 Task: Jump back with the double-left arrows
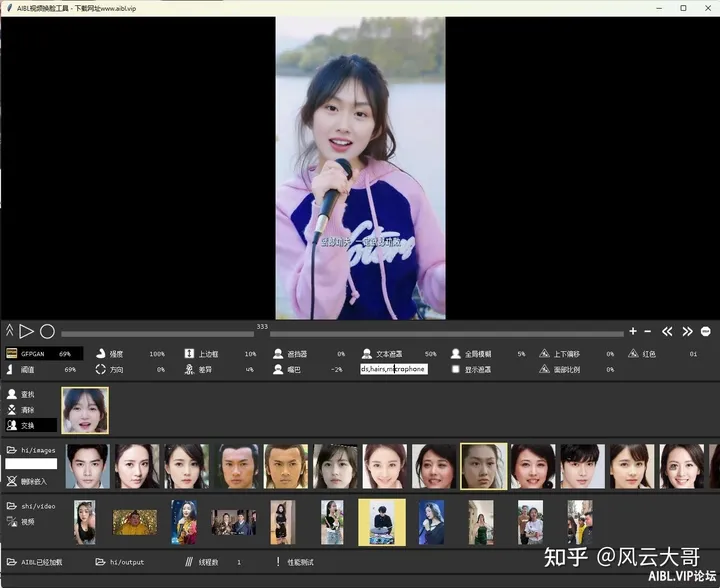coord(667,331)
